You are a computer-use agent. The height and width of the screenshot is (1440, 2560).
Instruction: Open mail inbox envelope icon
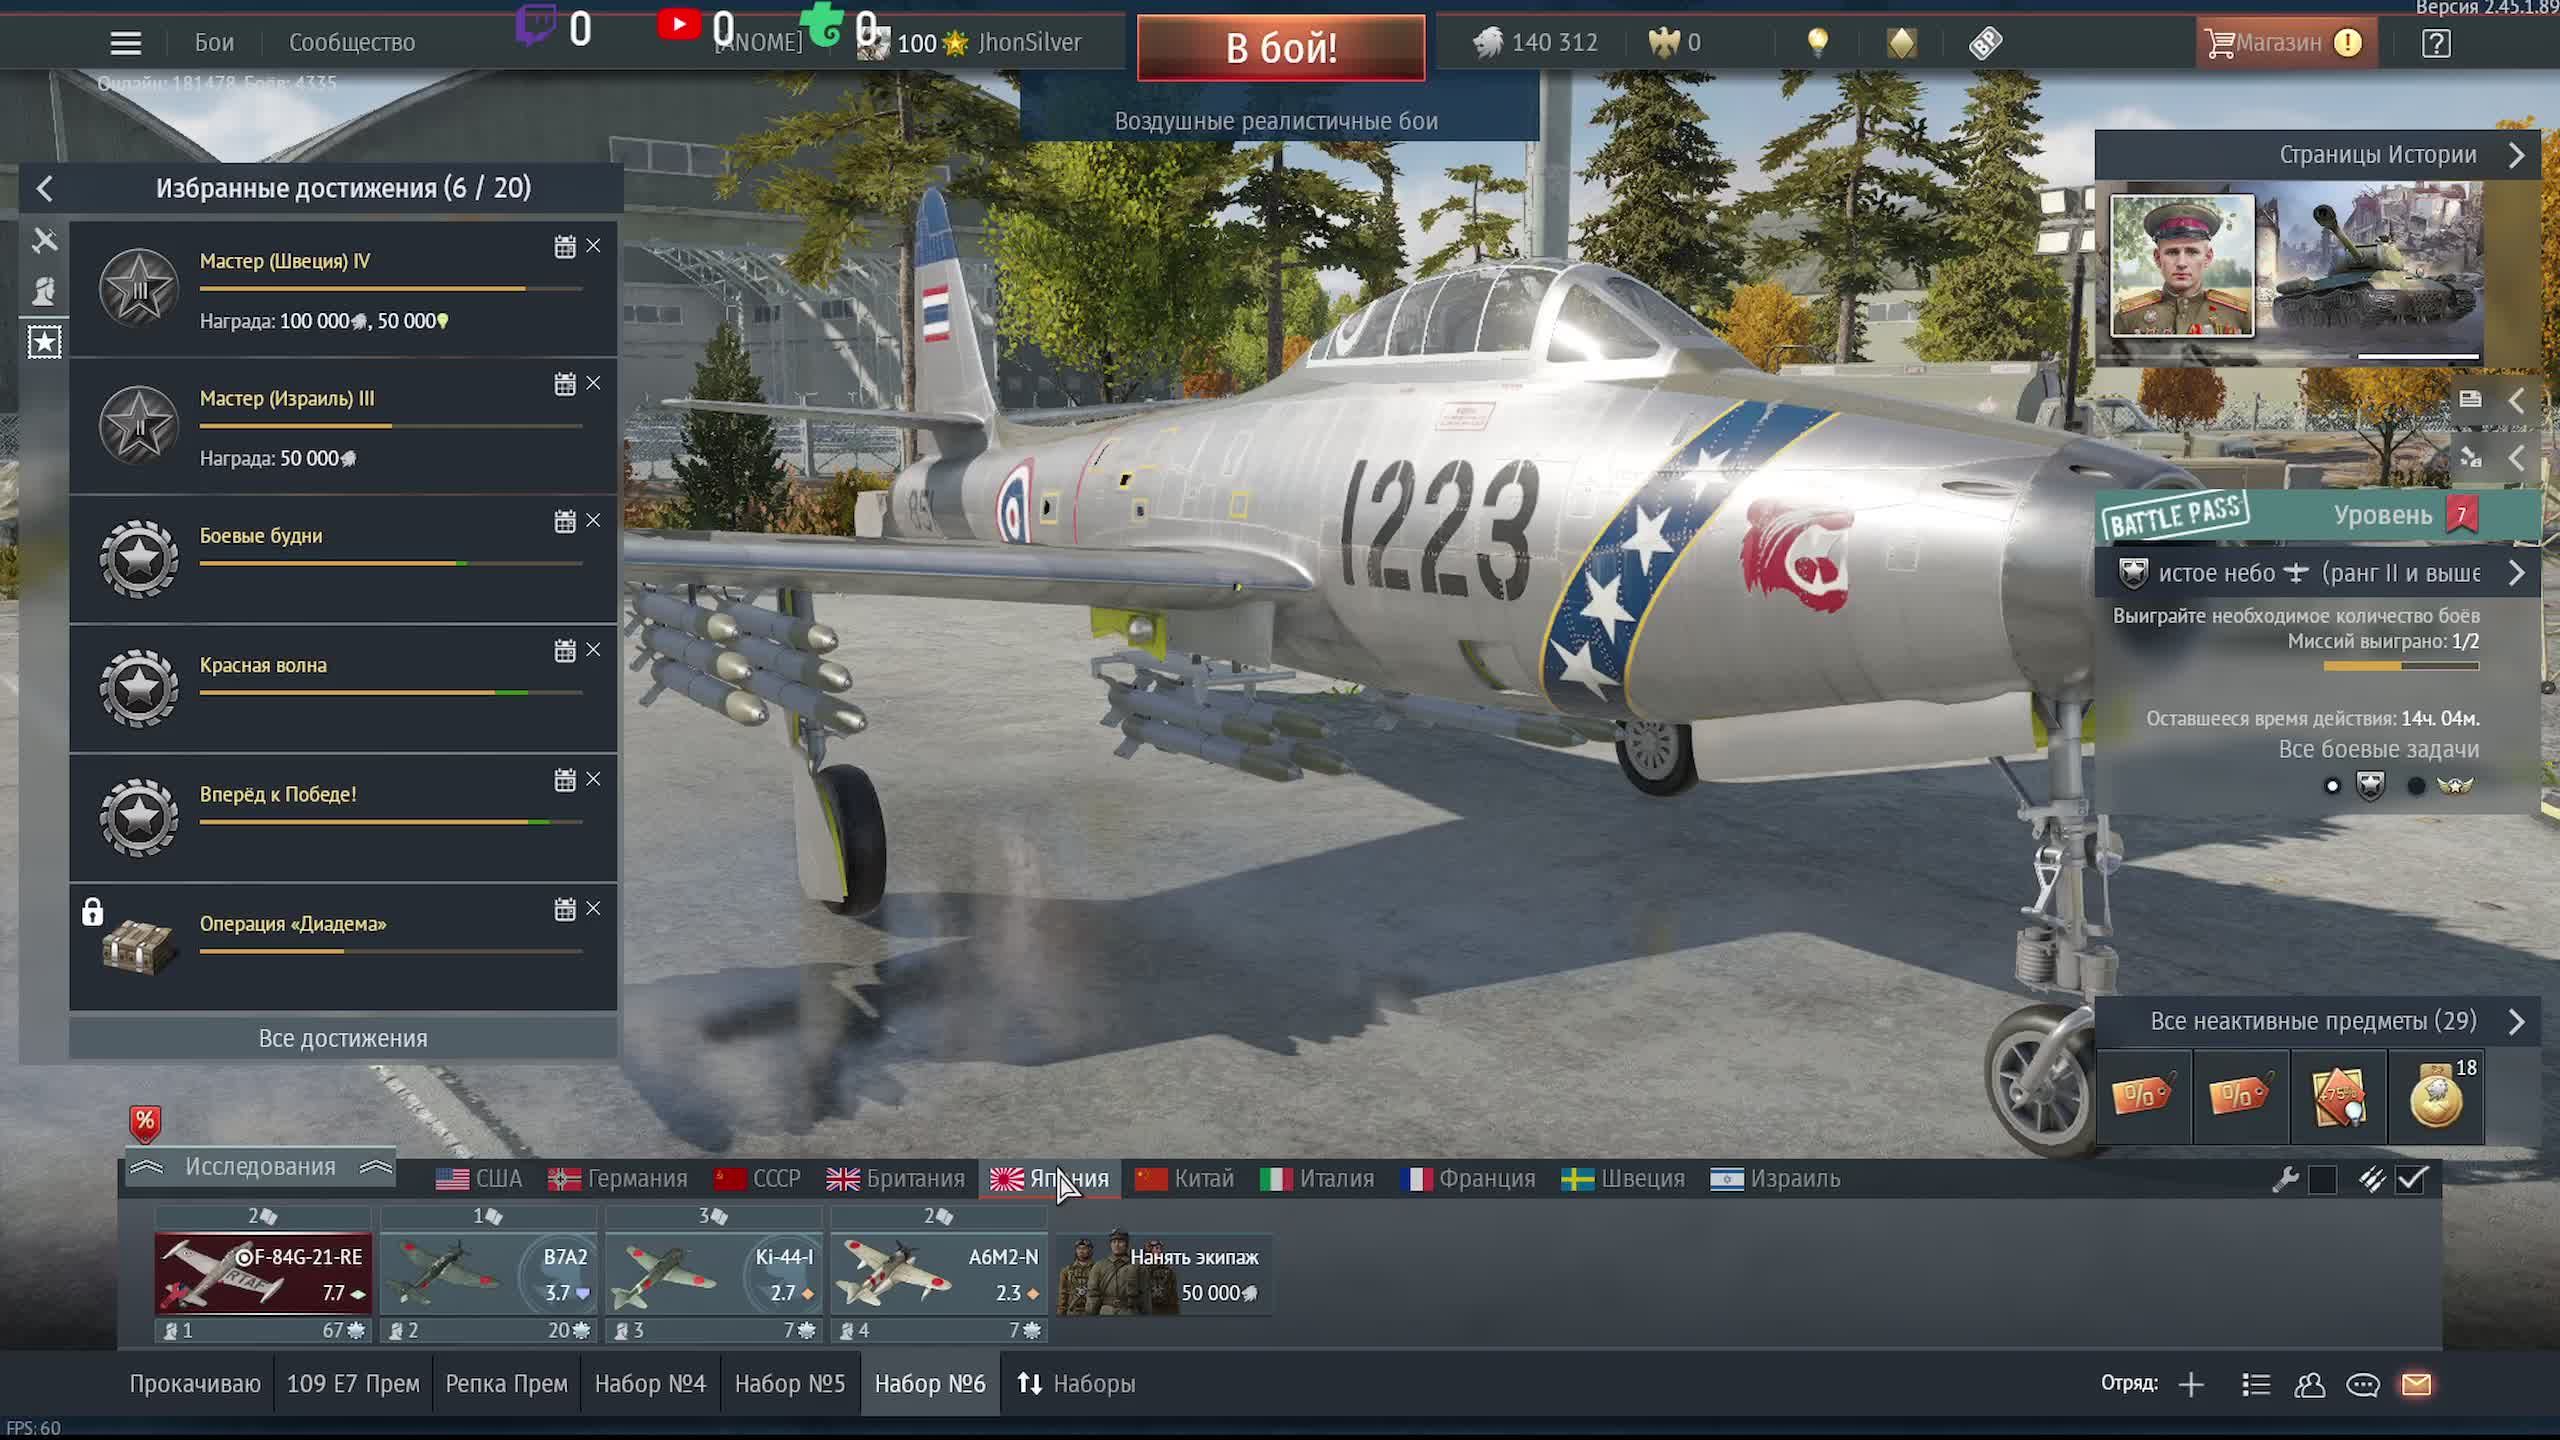pyautogui.click(x=2416, y=1384)
